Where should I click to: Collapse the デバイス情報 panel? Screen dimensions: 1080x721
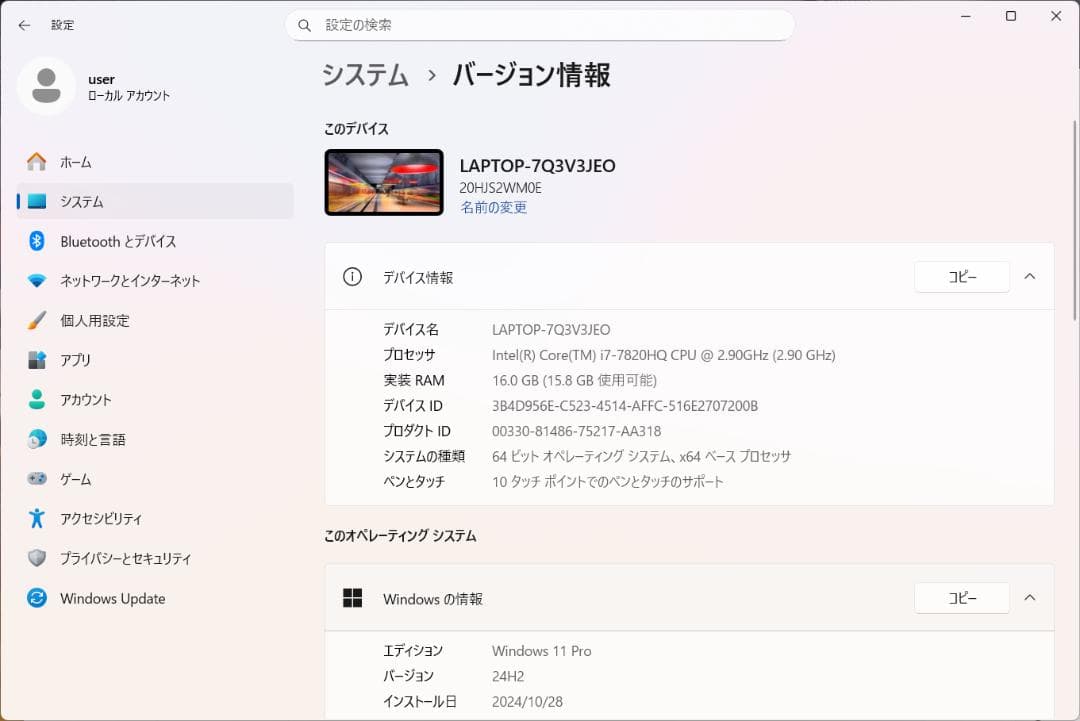(1030, 277)
